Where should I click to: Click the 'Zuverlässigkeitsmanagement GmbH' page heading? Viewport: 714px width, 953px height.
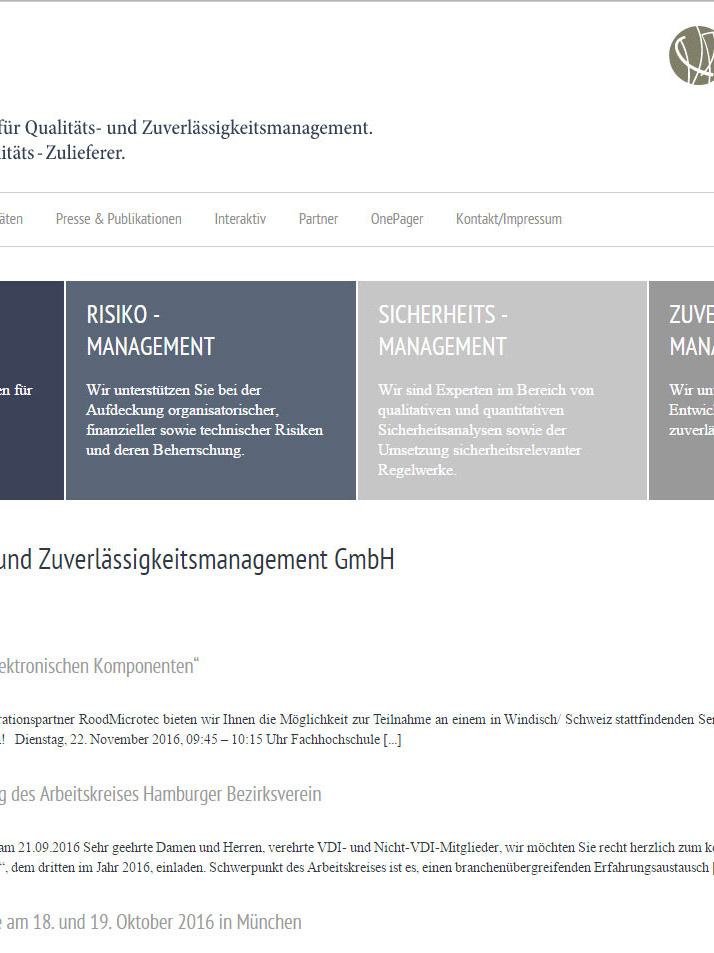197,560
